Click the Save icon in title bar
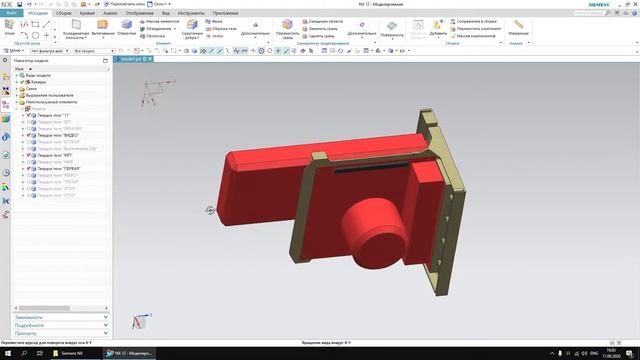Viewport: 640px width, 360px height. coord(20,4)
